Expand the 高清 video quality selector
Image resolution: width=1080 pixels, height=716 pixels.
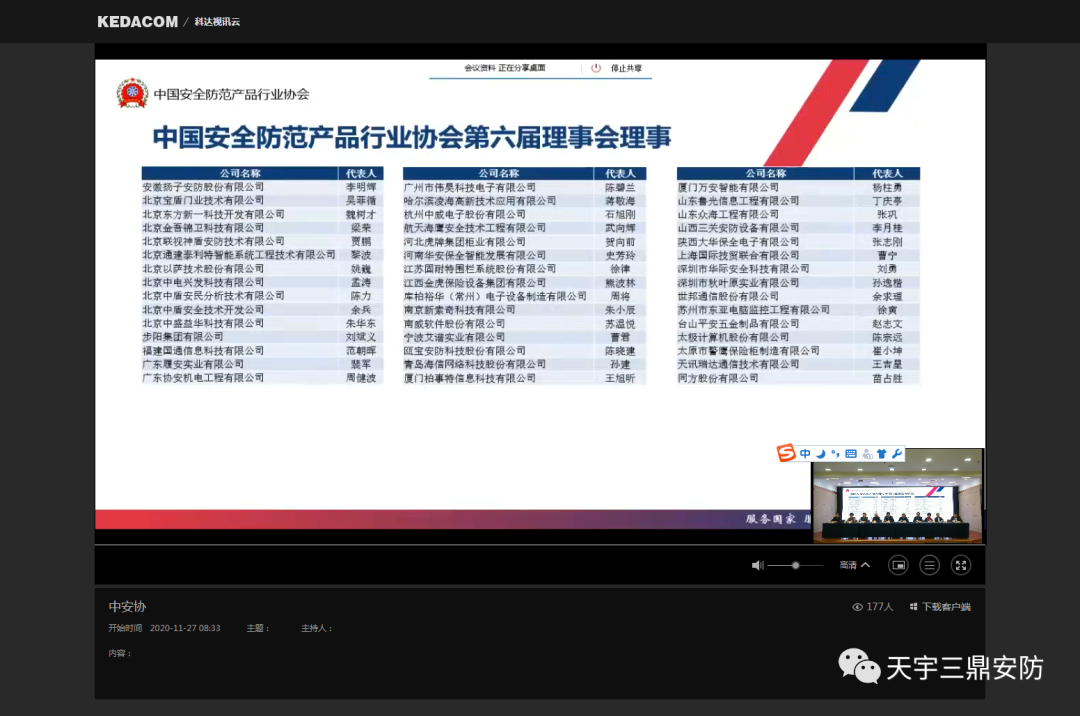pos(852,565)
